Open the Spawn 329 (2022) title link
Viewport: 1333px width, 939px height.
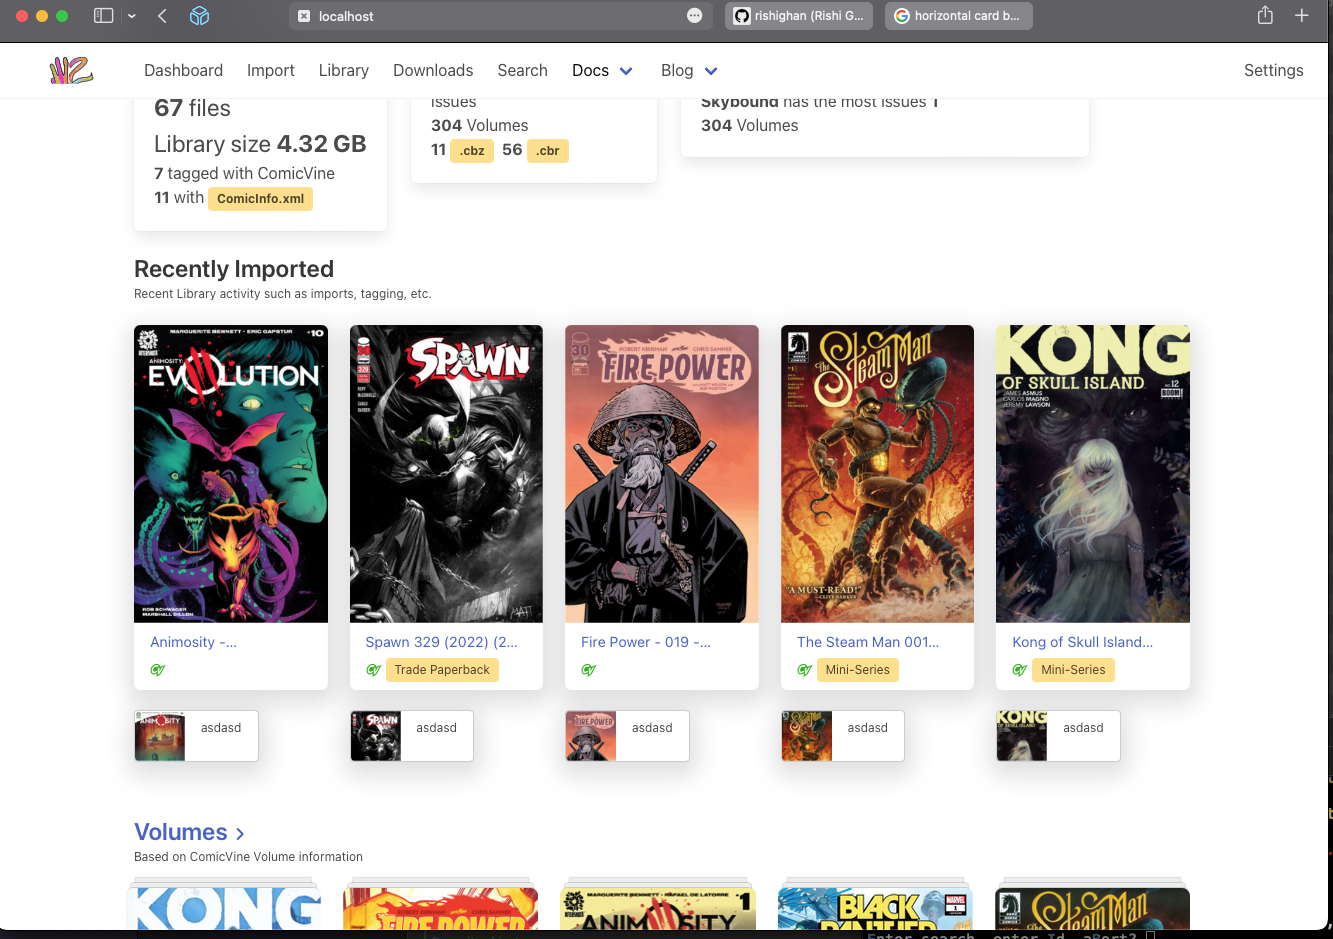click(441, 642)
